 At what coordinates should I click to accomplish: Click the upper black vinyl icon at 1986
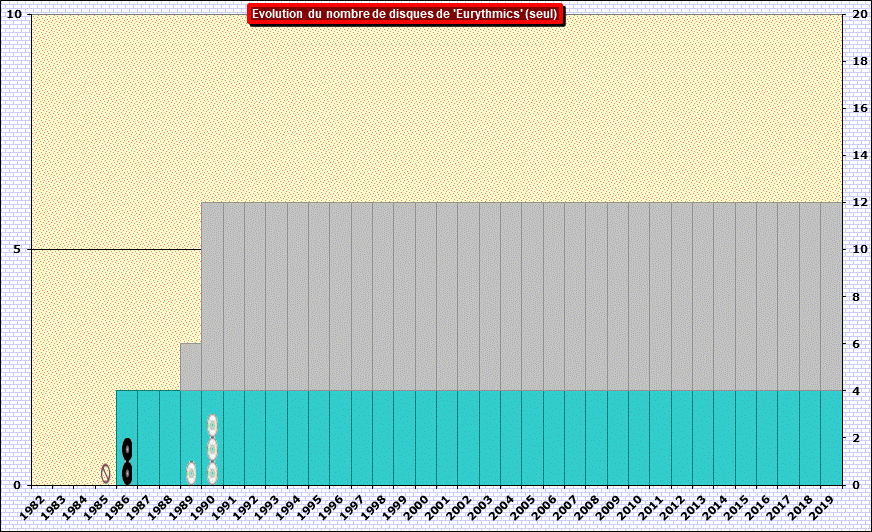[x=127, y=449]
